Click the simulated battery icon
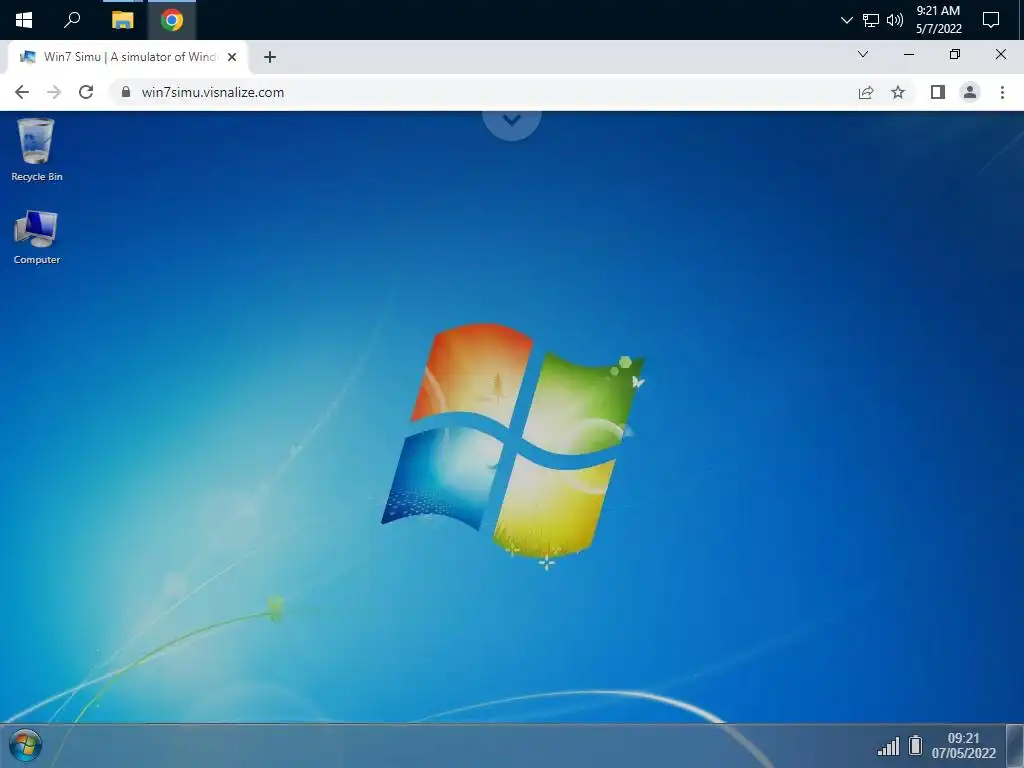Screen dimensions: 1024x768 (916, 745)
